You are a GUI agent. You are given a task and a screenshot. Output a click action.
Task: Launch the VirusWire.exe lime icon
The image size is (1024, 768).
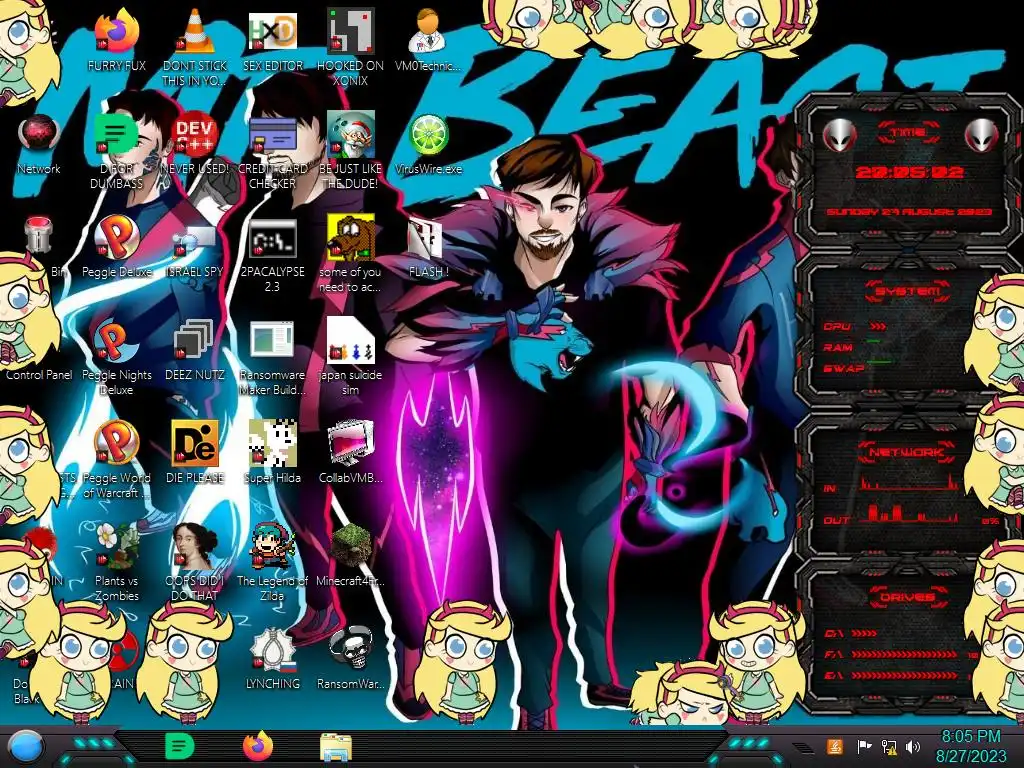coord(428,135)
